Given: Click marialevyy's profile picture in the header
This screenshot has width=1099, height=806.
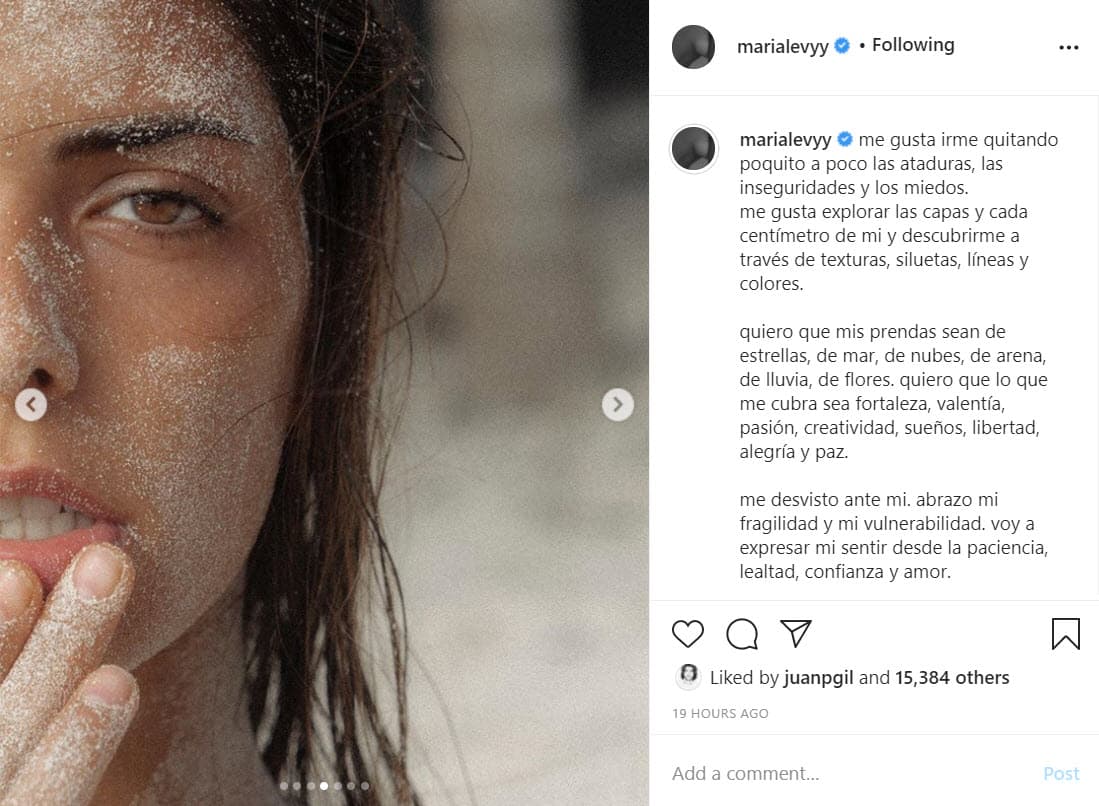Looking at the screenshot, I should (694, 45).
